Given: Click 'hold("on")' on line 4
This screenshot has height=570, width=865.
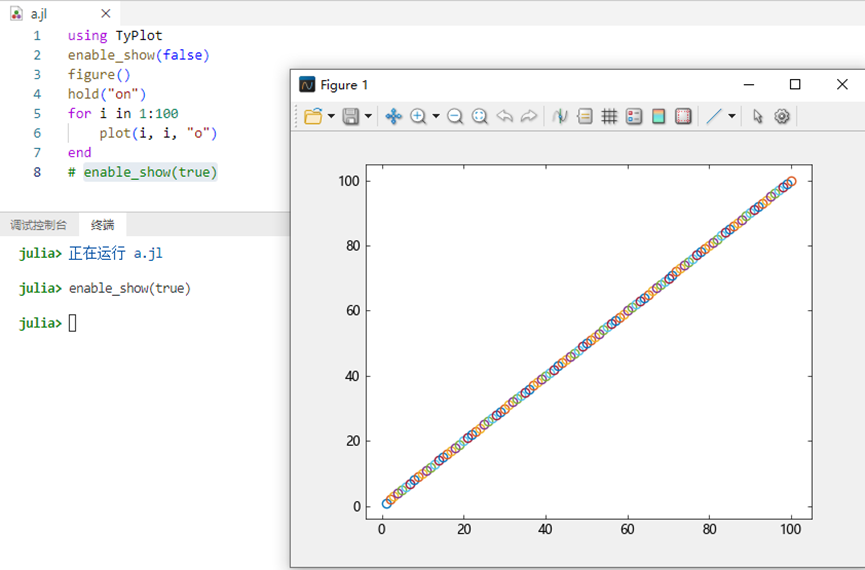Looking at the screenshot, I should [x=107, y=94].
